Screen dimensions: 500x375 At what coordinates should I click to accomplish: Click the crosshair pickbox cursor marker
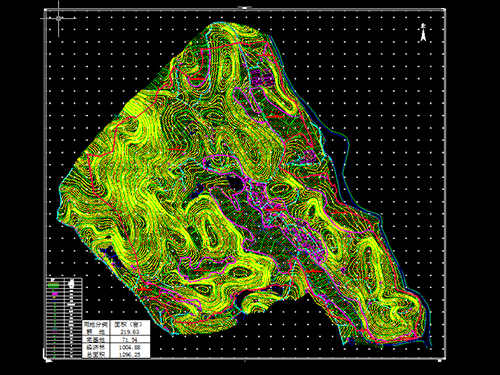(x=59, y=18)
